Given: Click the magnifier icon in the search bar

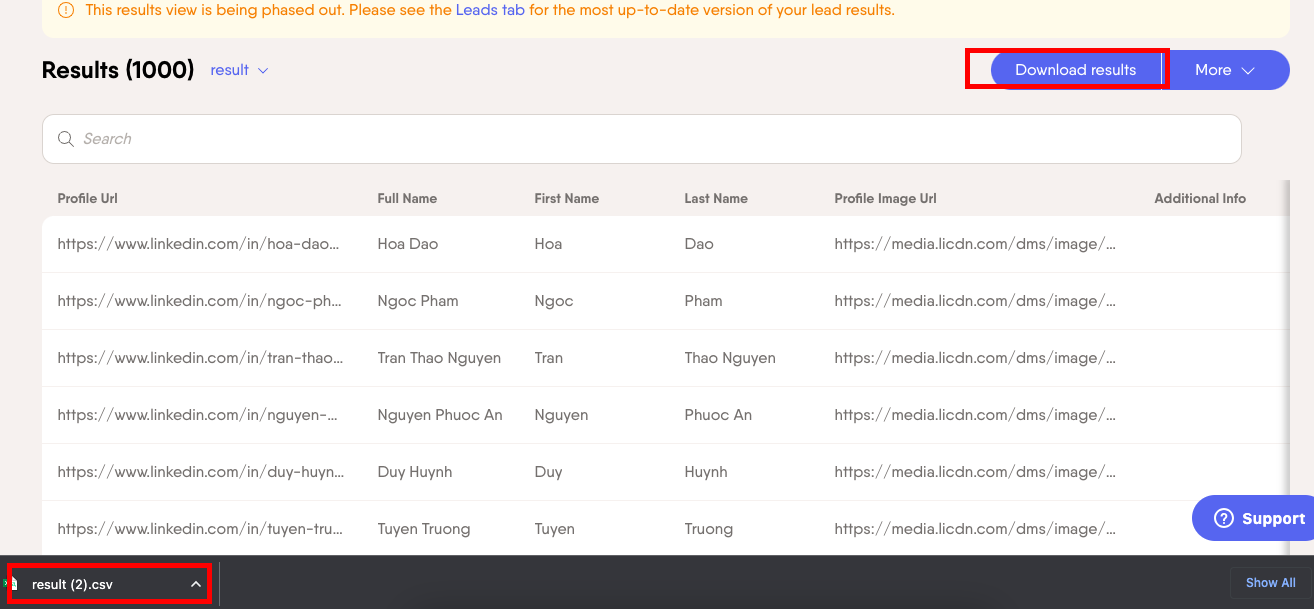Looking at the screenshot, I should tap(66, 139).
